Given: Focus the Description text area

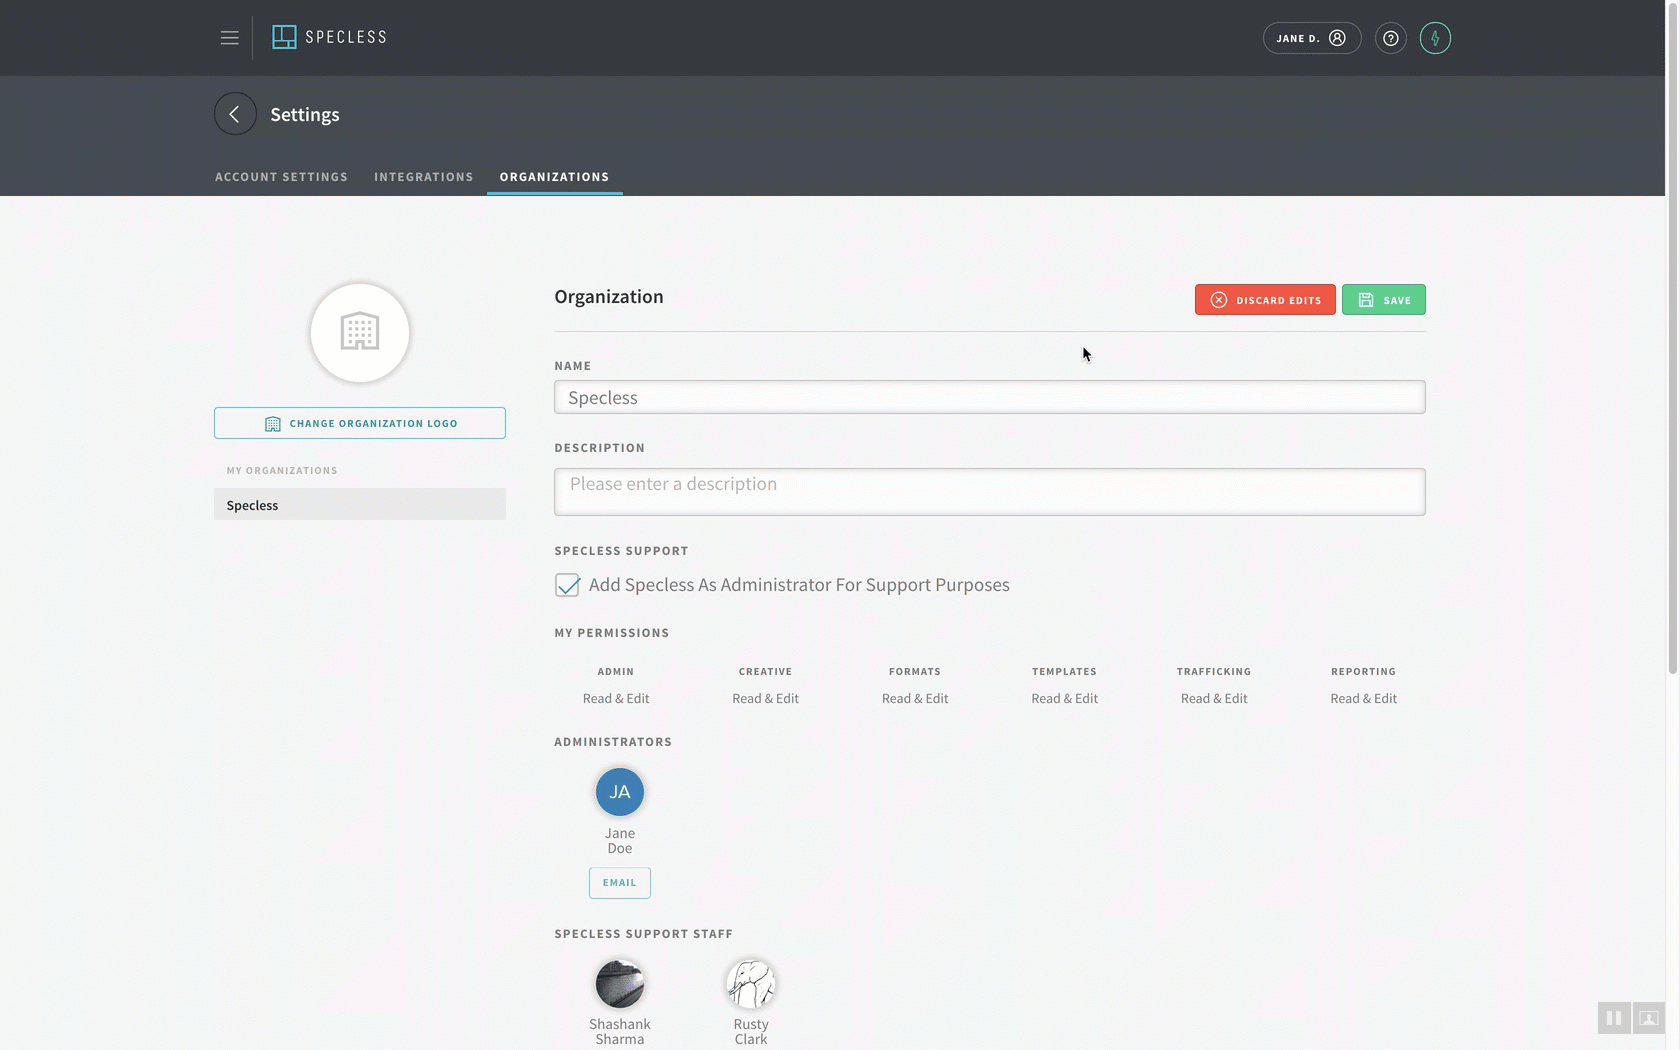Looking at the screenshot, I should point(990,492).
